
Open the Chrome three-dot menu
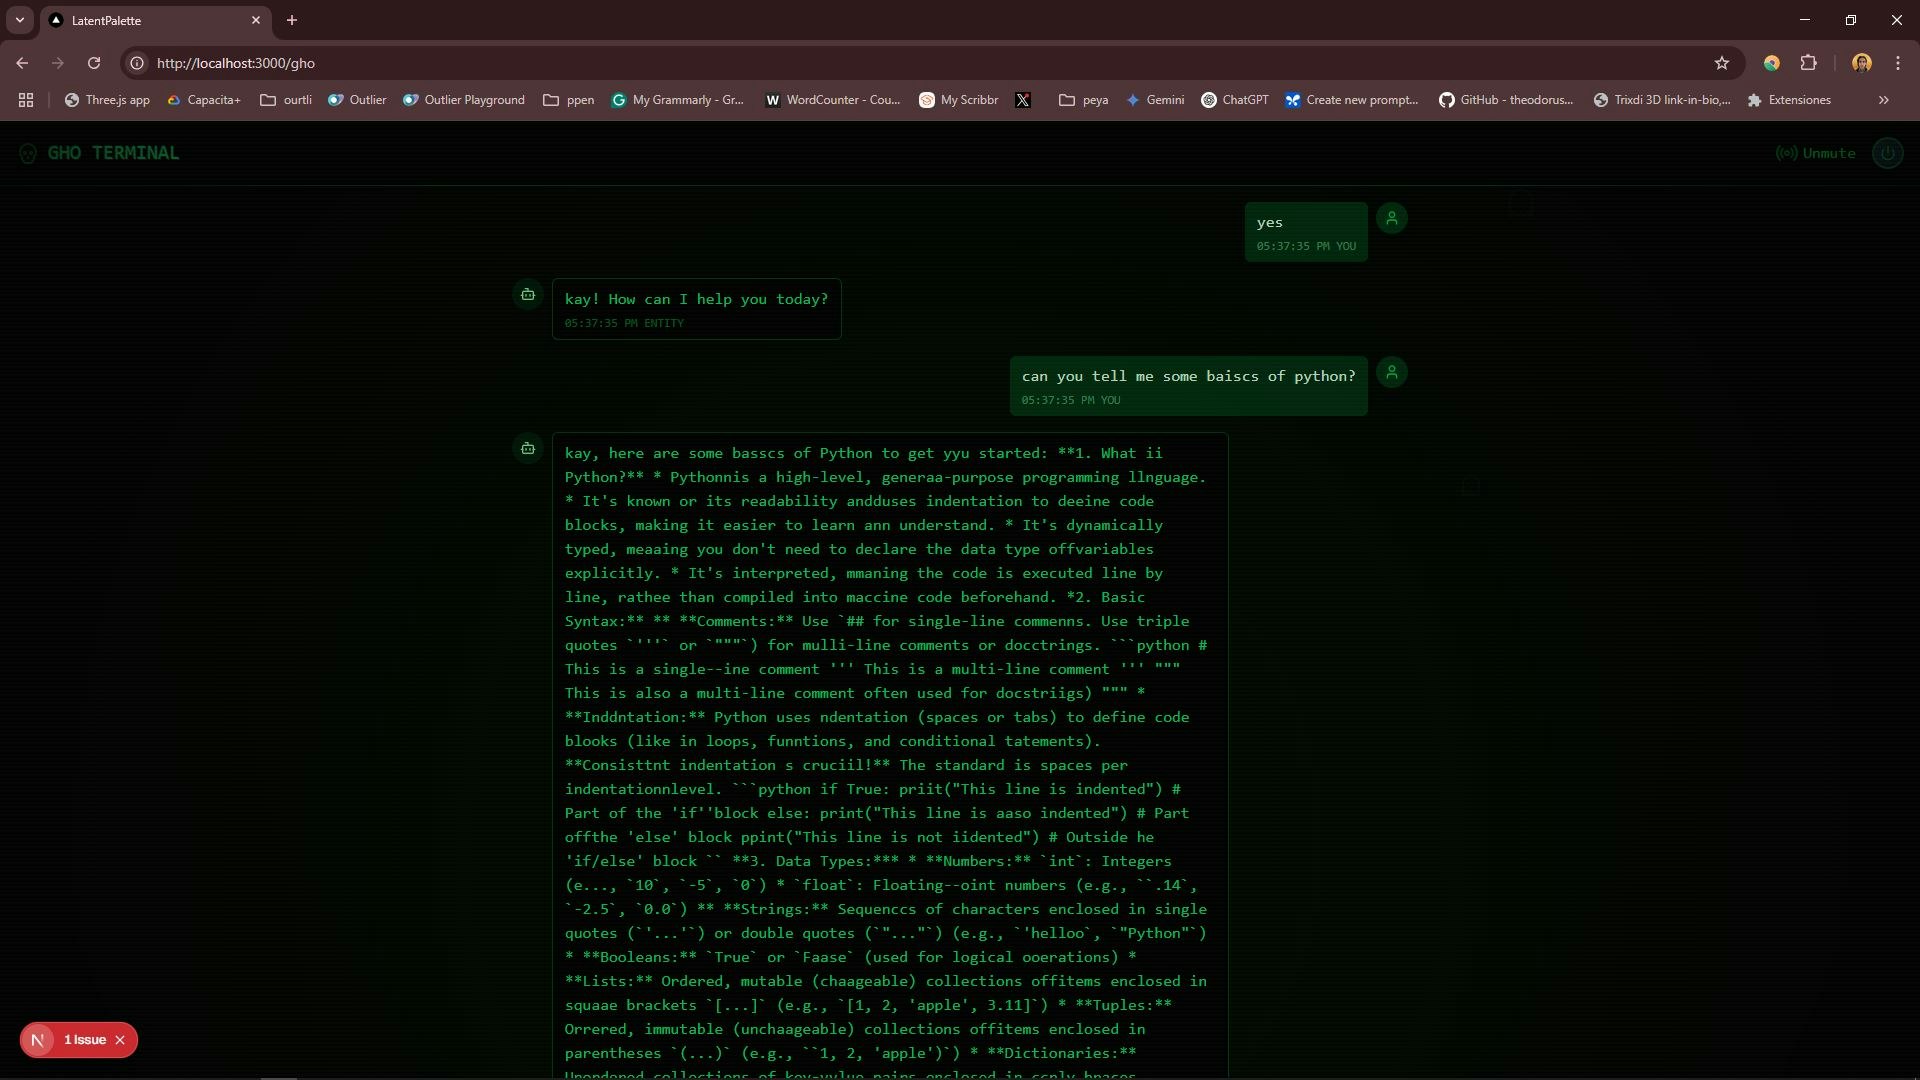pyautogui.click(x=1898, y=63)
